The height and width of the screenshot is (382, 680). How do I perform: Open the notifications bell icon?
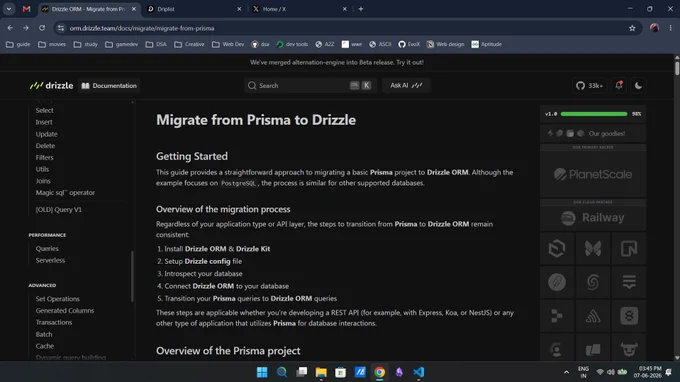(619, 85)
